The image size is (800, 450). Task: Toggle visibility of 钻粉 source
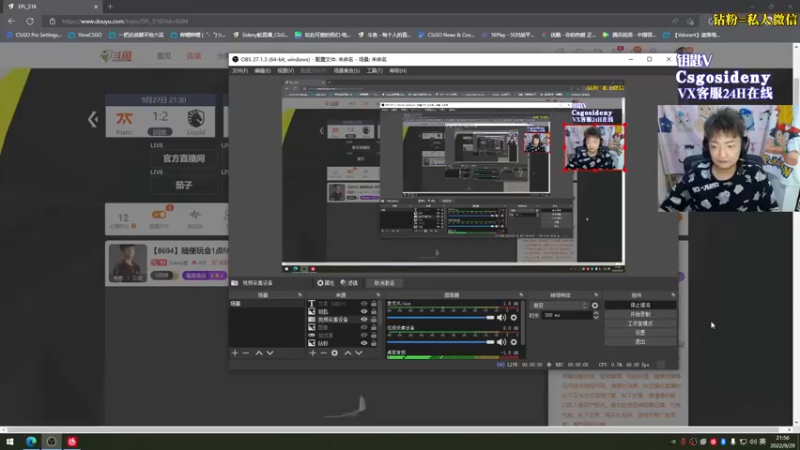coord(364,343)
